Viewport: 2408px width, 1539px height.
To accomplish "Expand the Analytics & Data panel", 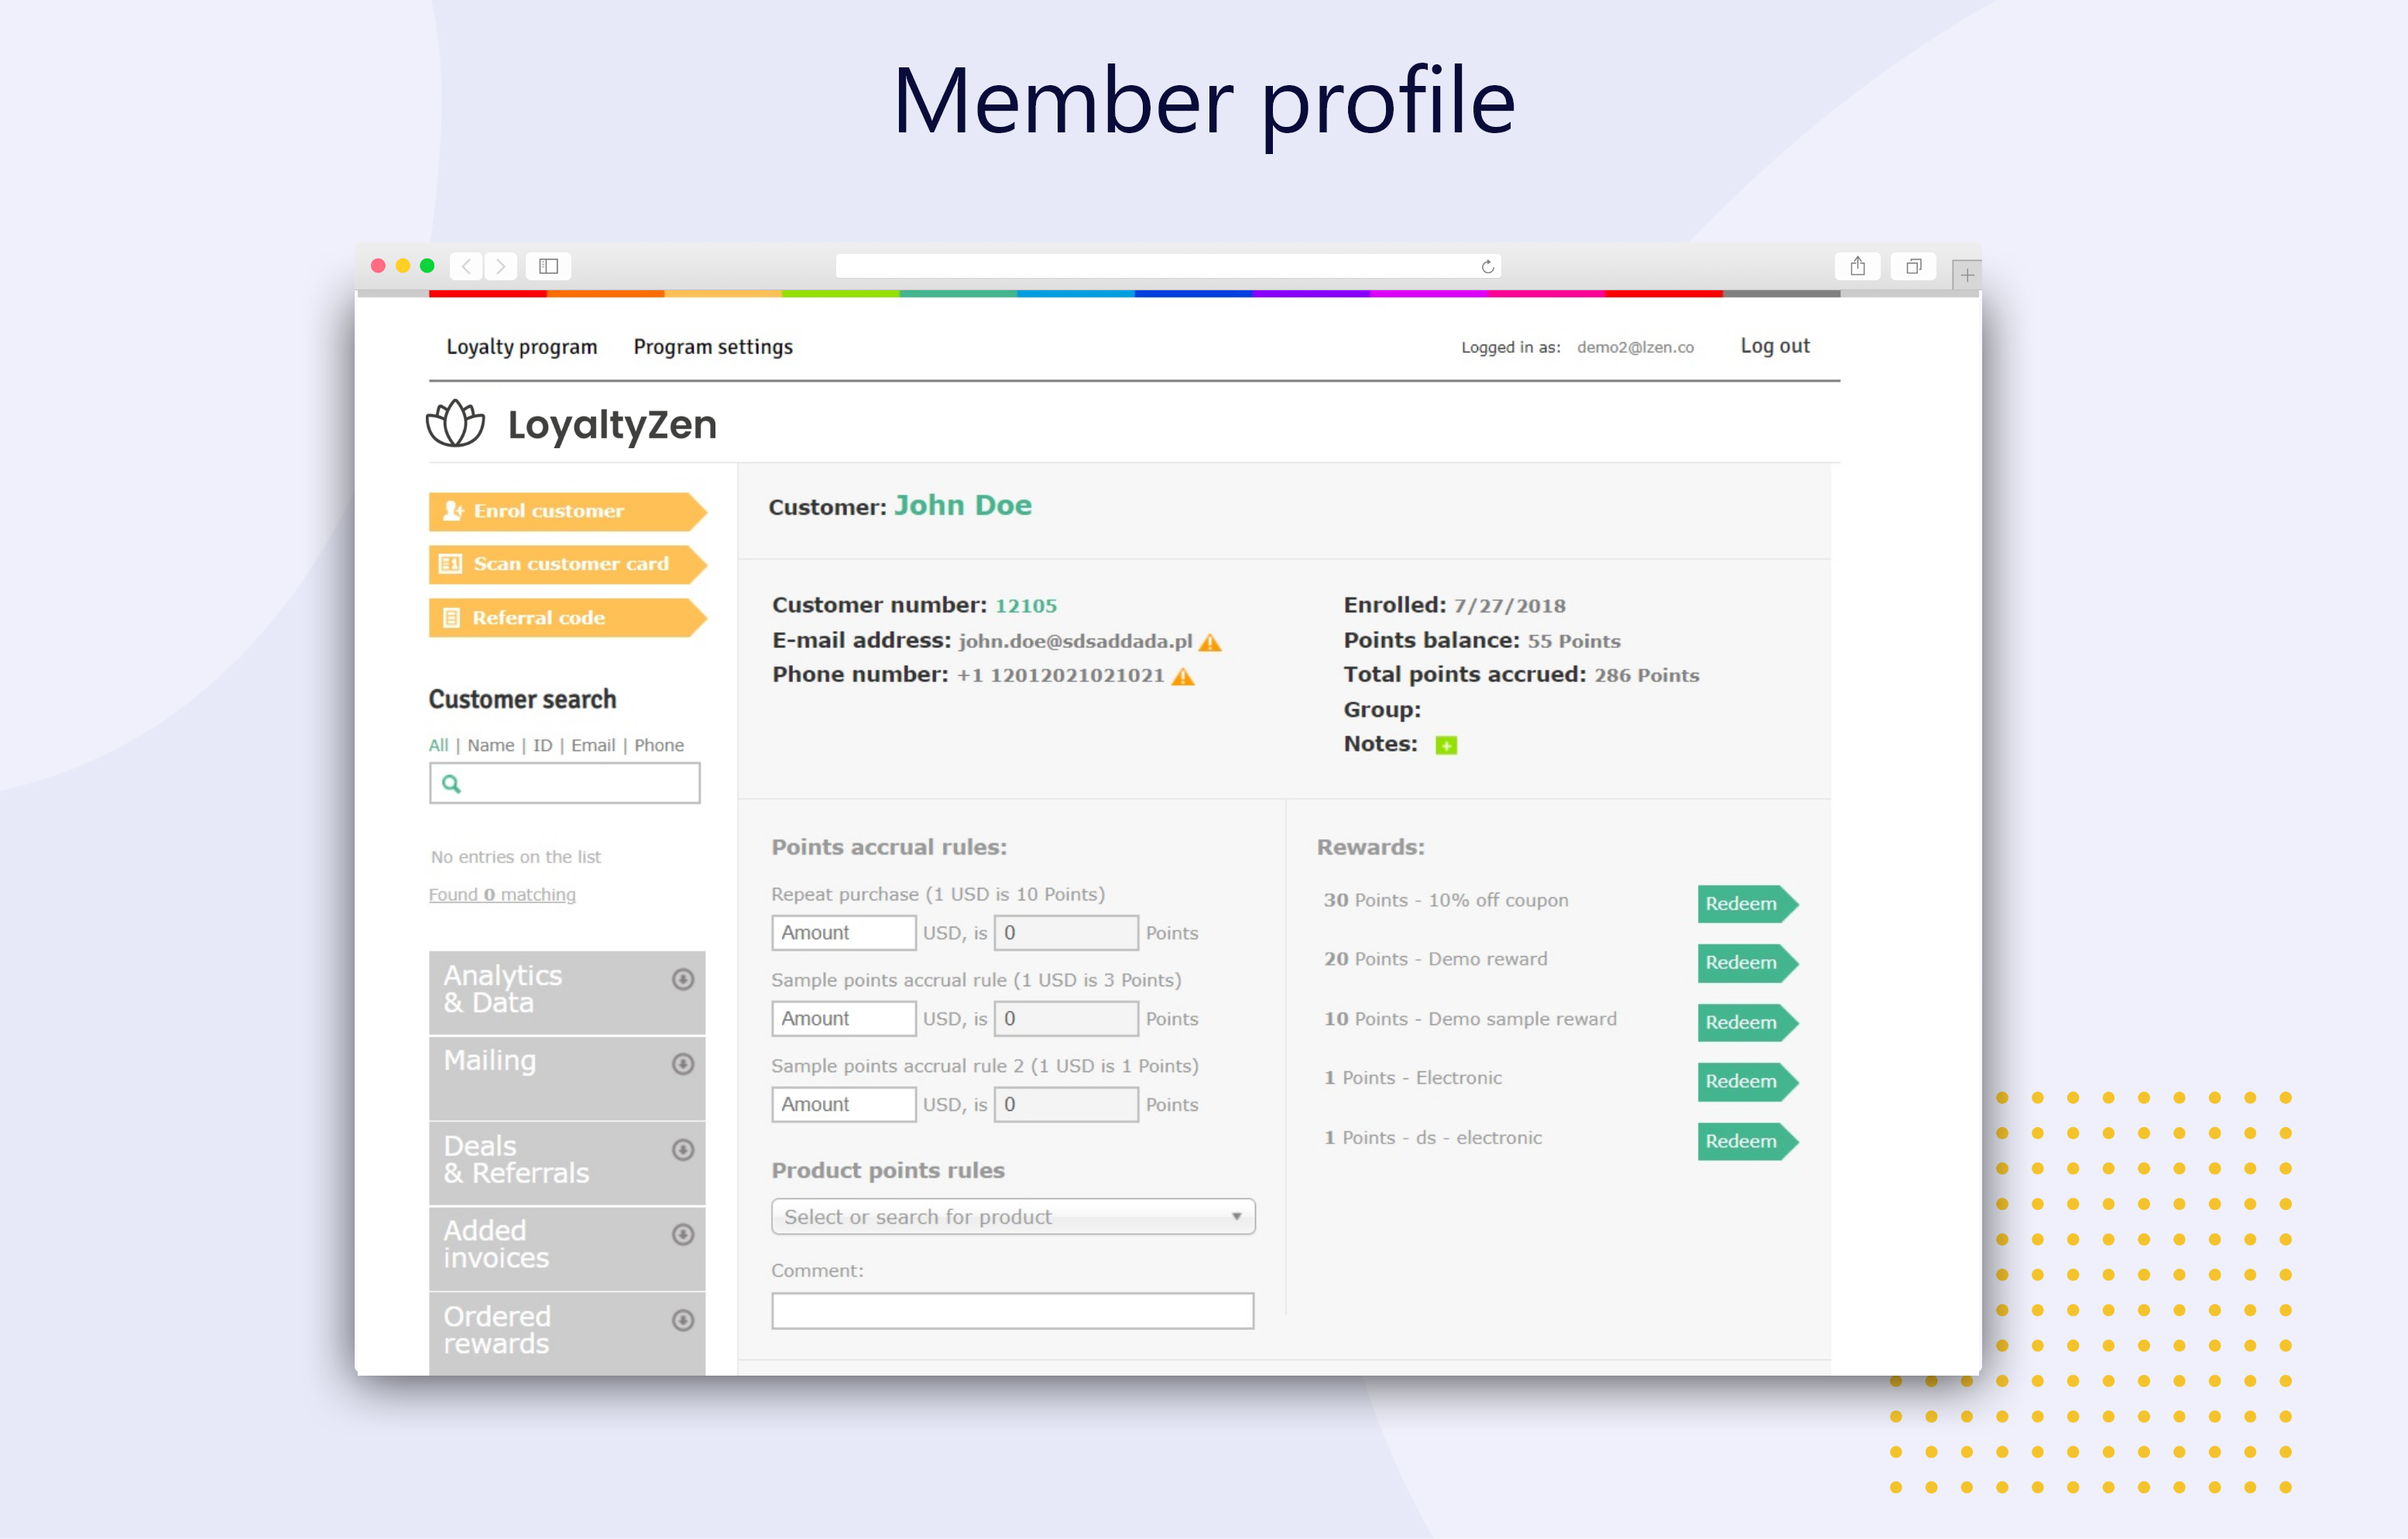I will tap(683, 979).
